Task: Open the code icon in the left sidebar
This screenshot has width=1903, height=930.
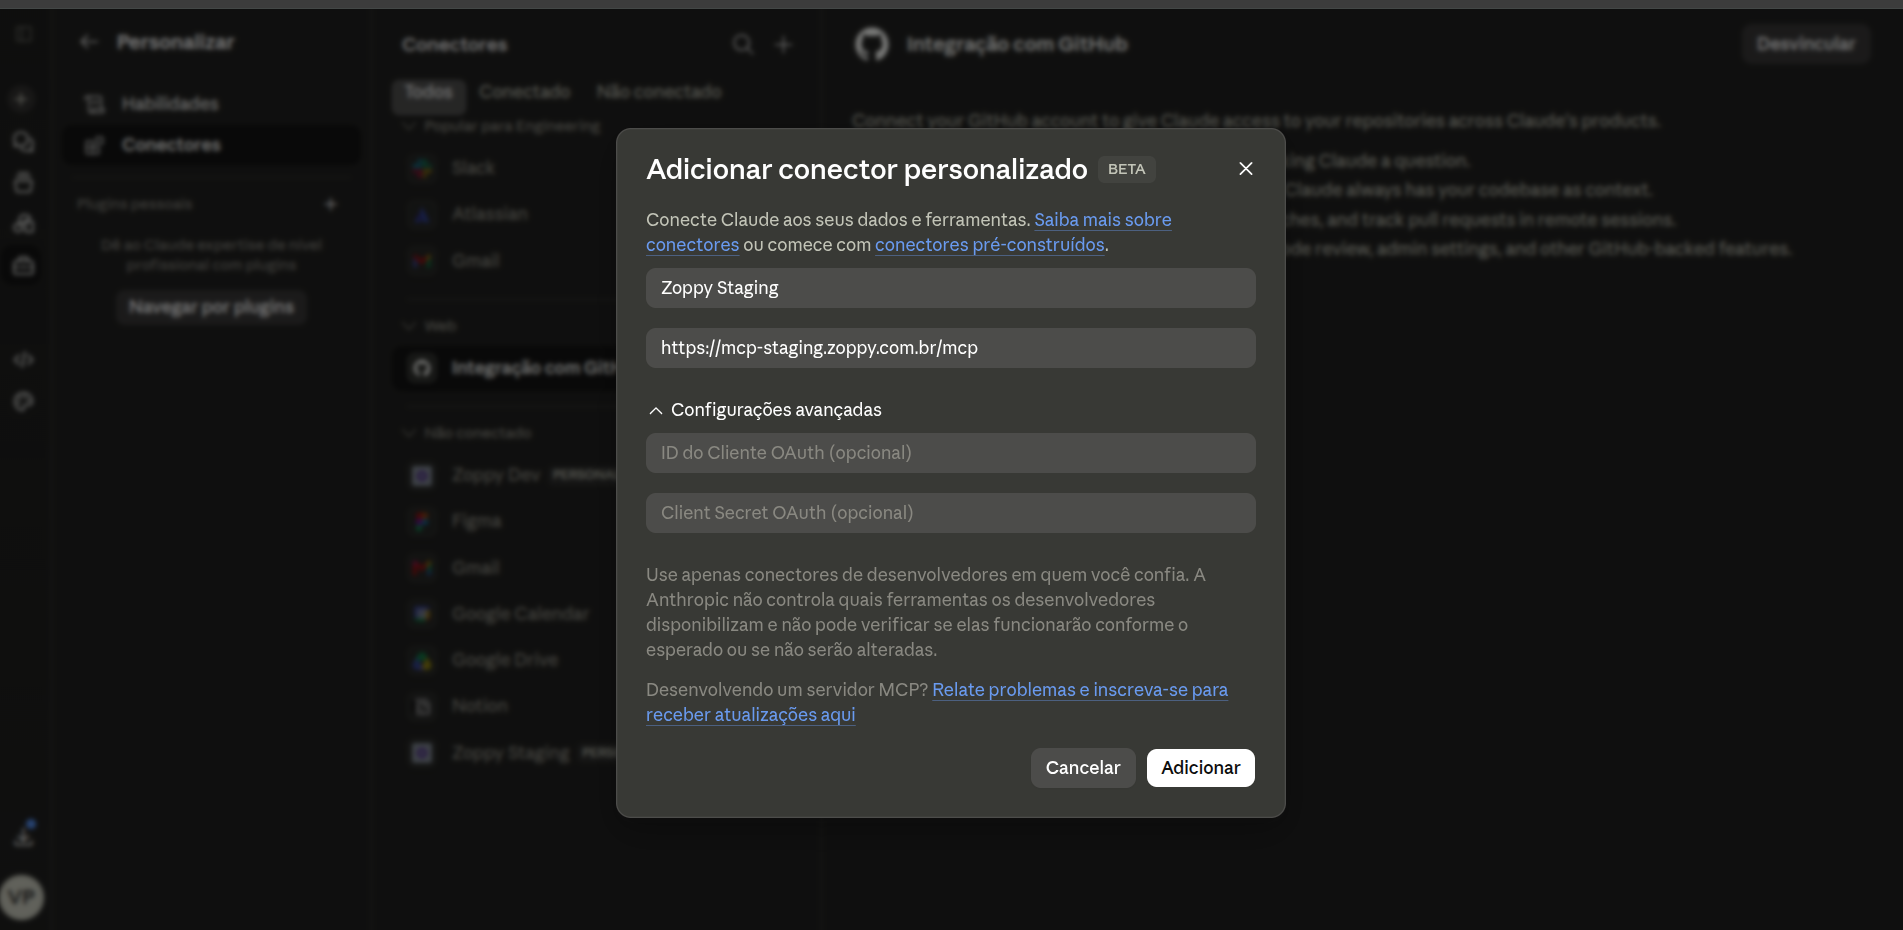Action: click(23, 359)
